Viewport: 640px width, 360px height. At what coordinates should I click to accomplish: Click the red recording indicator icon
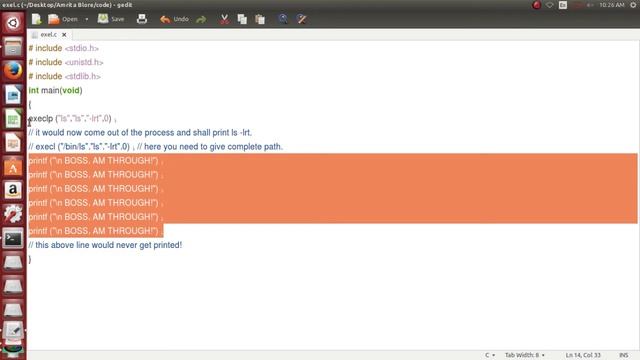536,5
